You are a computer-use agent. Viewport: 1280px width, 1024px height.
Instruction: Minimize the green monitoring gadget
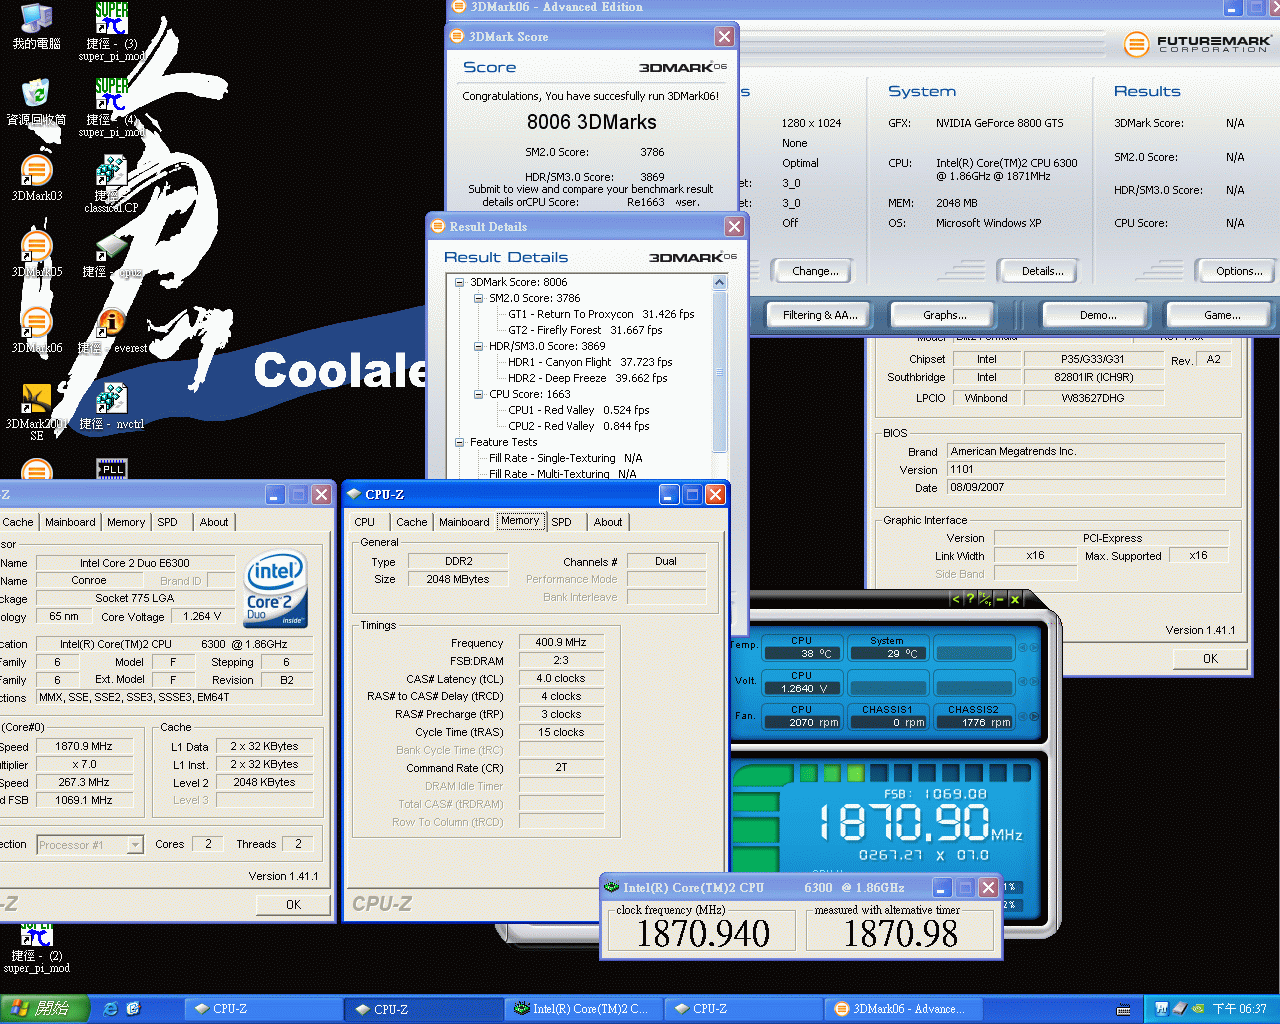click(x=999, y=599)
